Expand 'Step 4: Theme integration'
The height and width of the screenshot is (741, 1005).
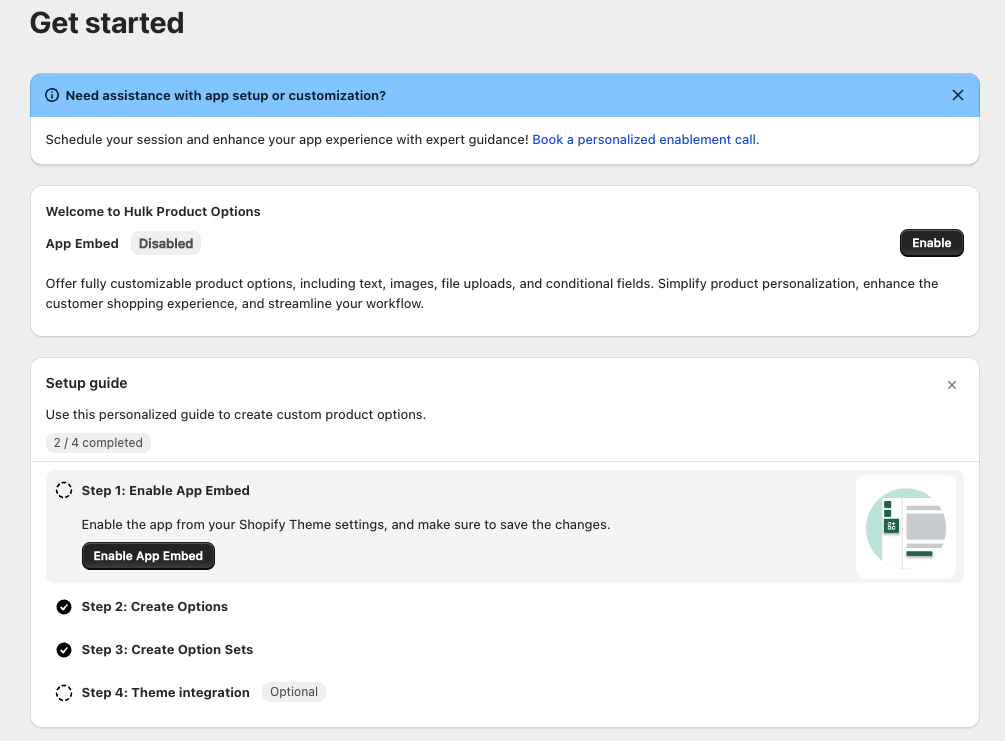[x=166, y=693]
